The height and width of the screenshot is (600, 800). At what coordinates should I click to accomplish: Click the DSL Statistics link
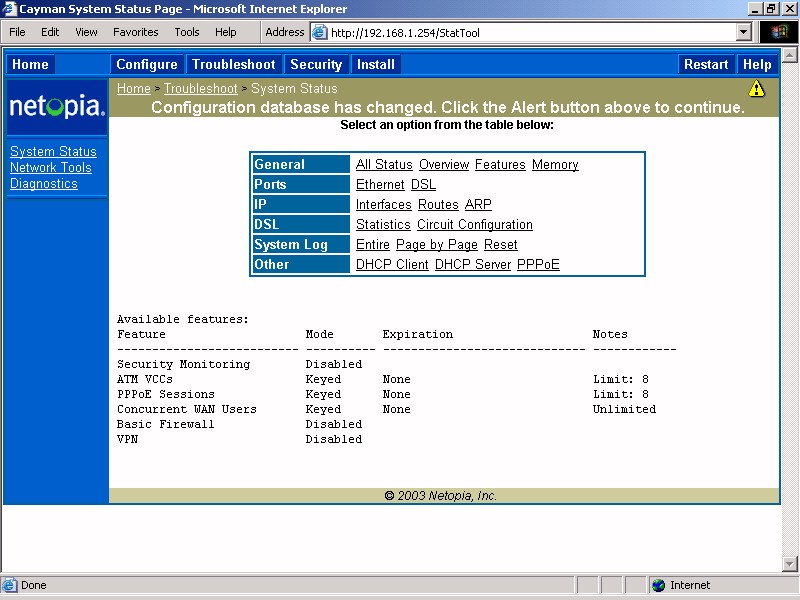click(x=383, y=224)
